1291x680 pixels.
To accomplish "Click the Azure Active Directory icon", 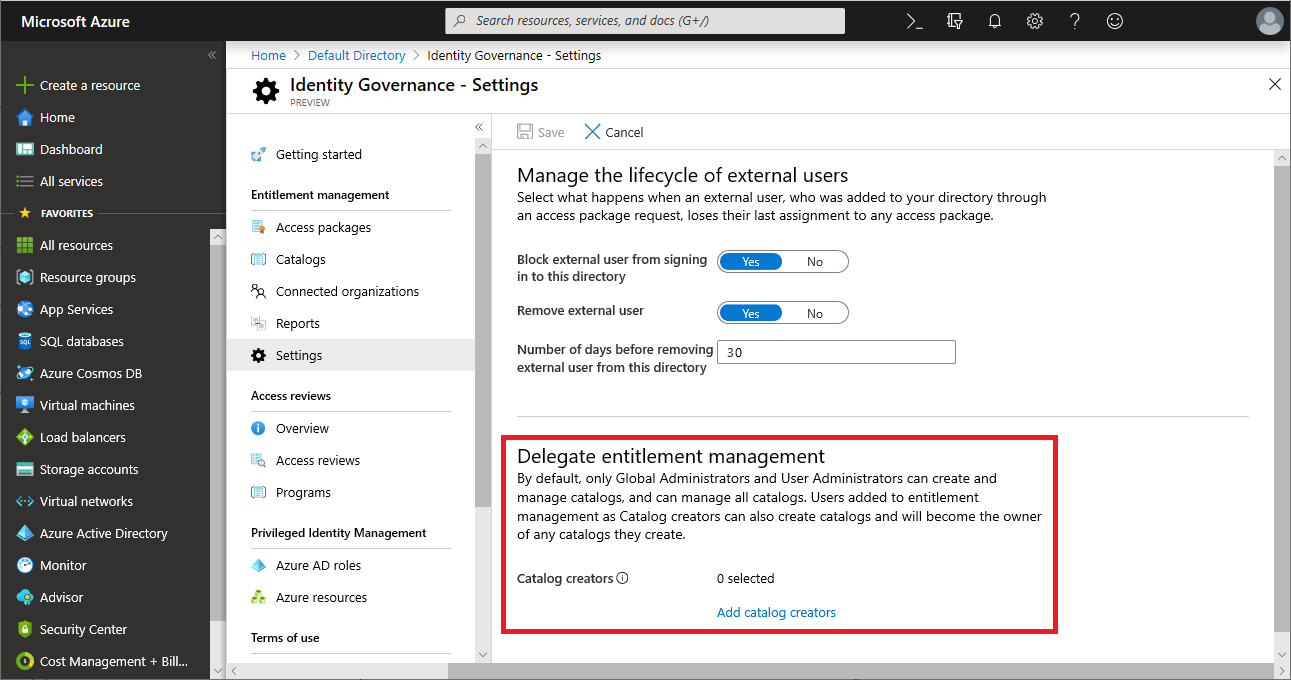I will pos(25,533).
